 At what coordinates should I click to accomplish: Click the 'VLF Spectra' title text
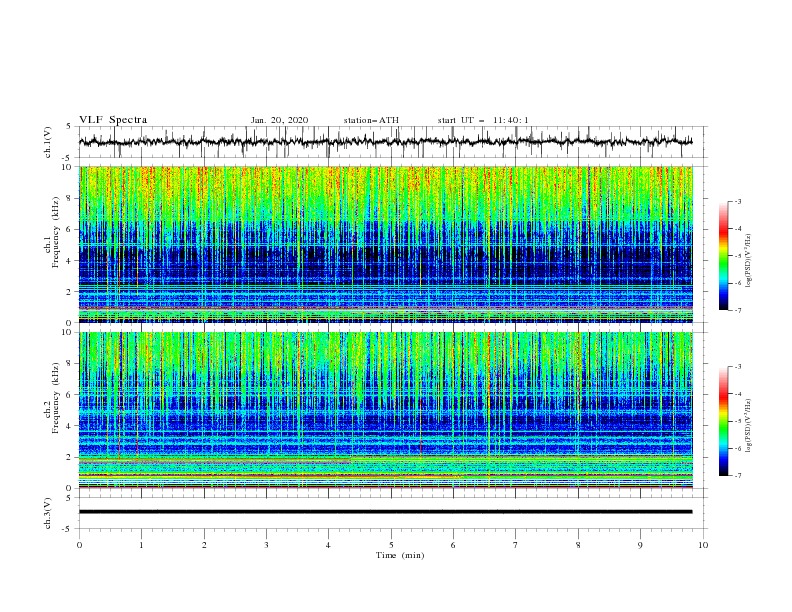pos(113,120)
